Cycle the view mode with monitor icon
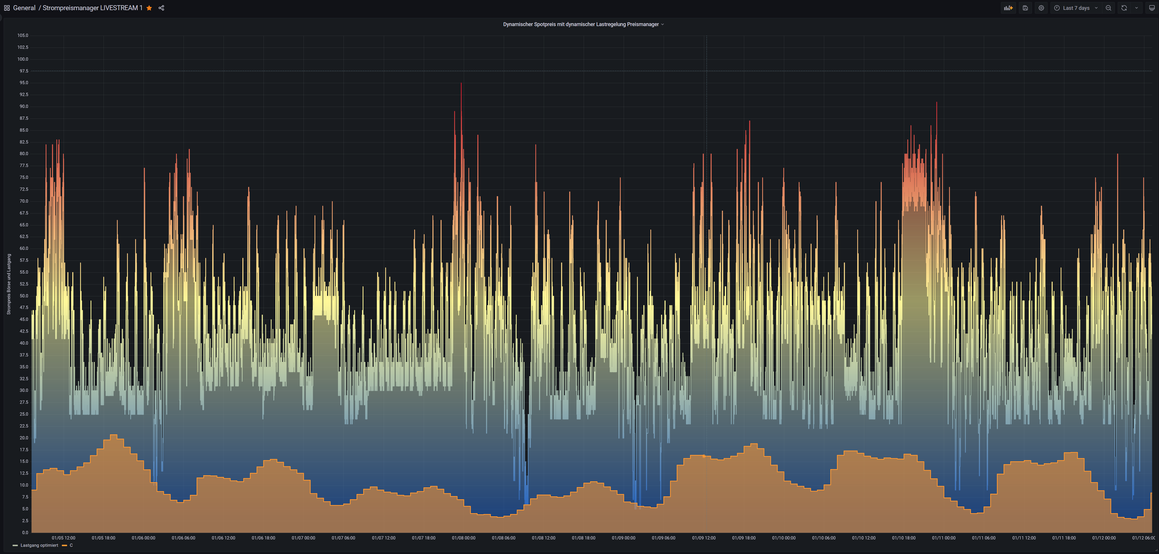Image resolution: width=1159 pixels, height=554 pixels. (x=1151, y=7)
